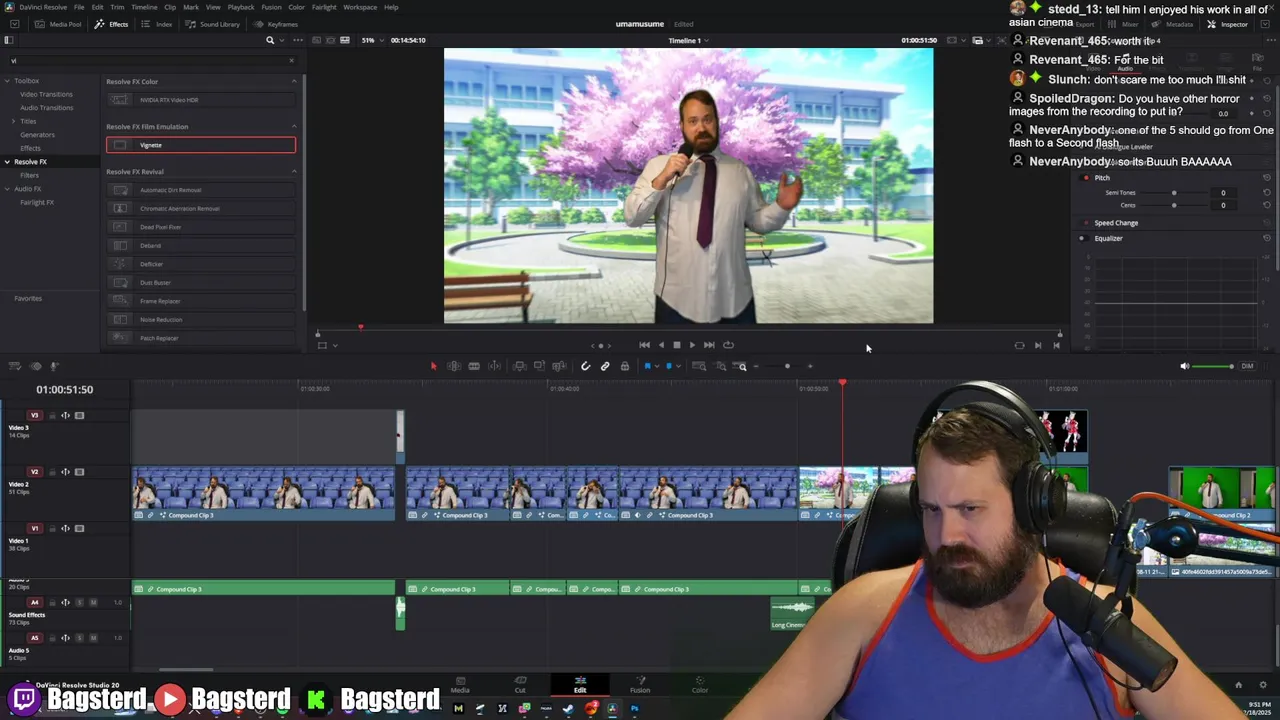Click the speaker volume icon
This screenshot has width=1280, height=720.
1185,366
